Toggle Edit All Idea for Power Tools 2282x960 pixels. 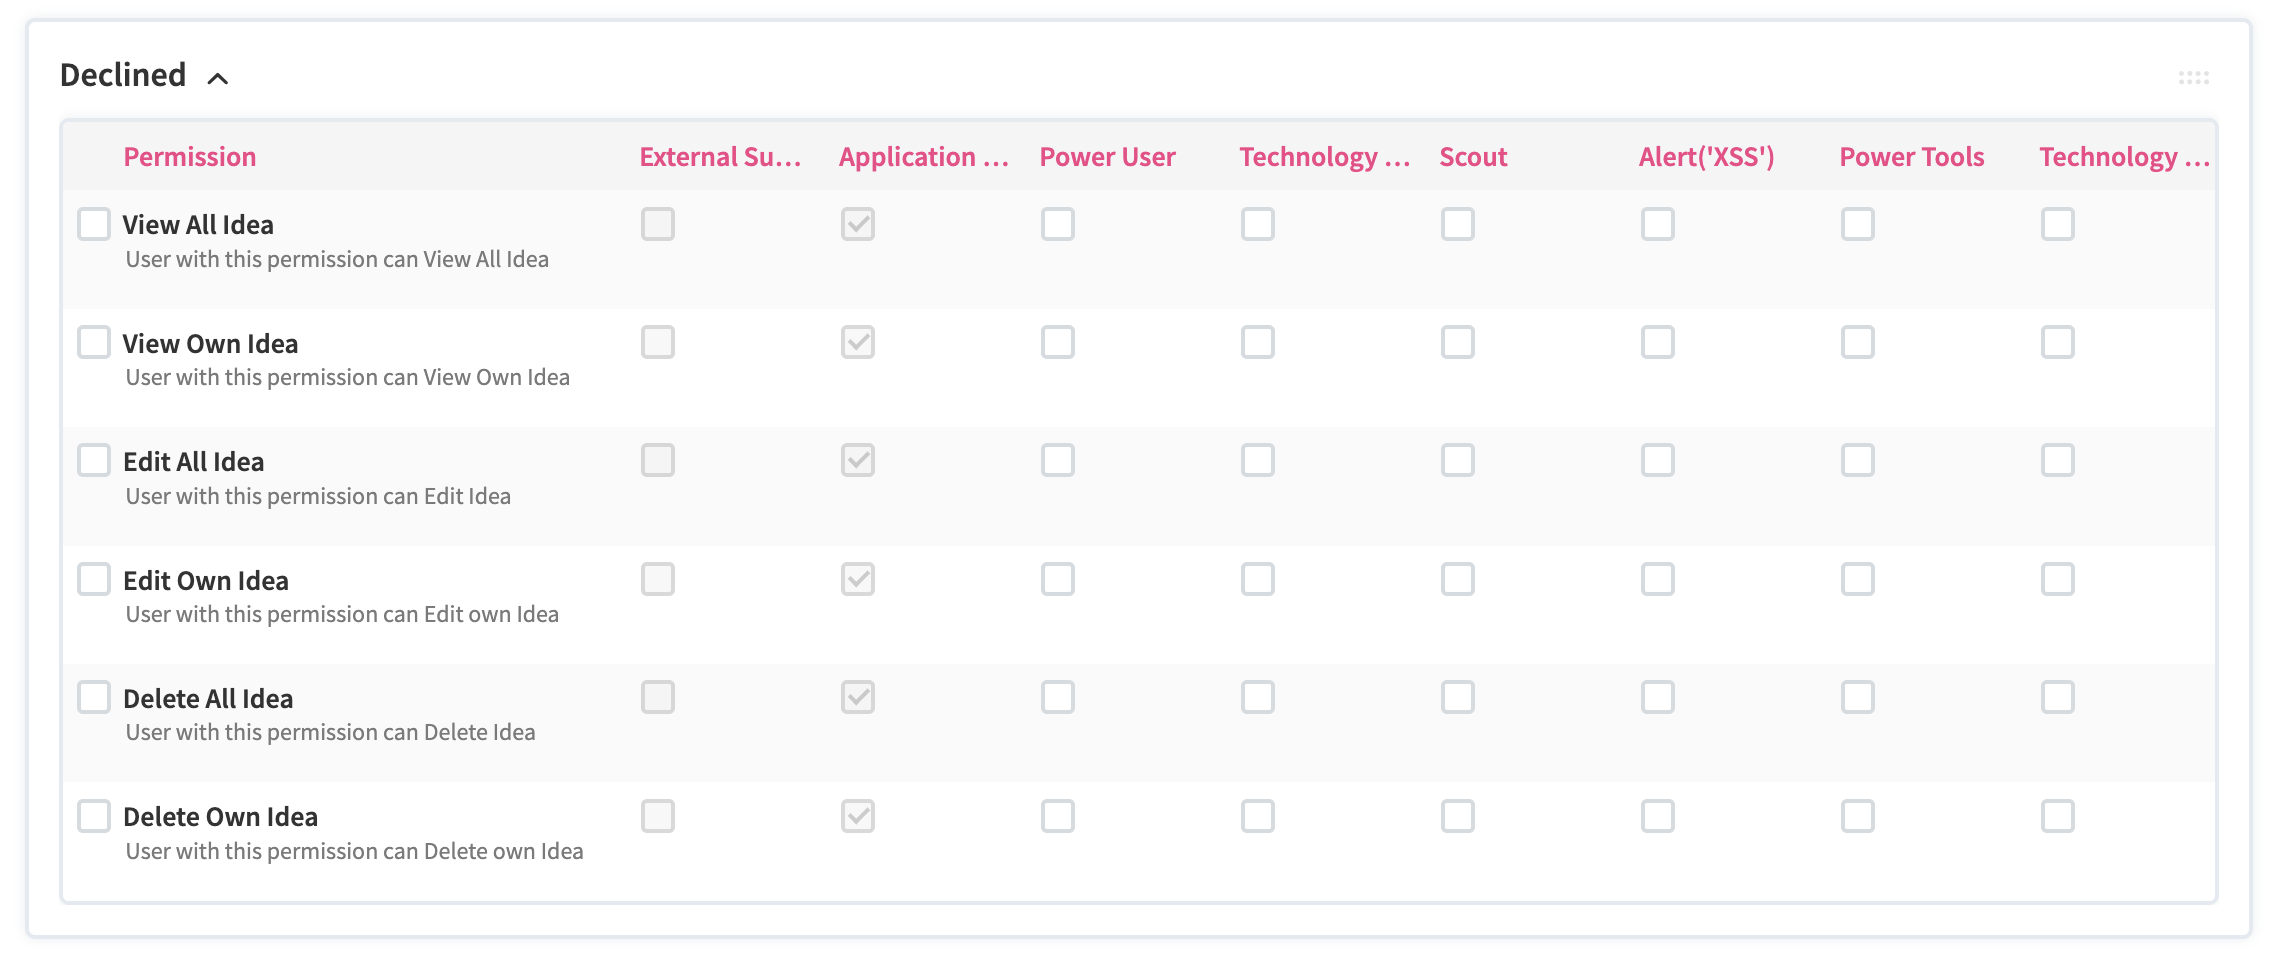click(1858, 460)
